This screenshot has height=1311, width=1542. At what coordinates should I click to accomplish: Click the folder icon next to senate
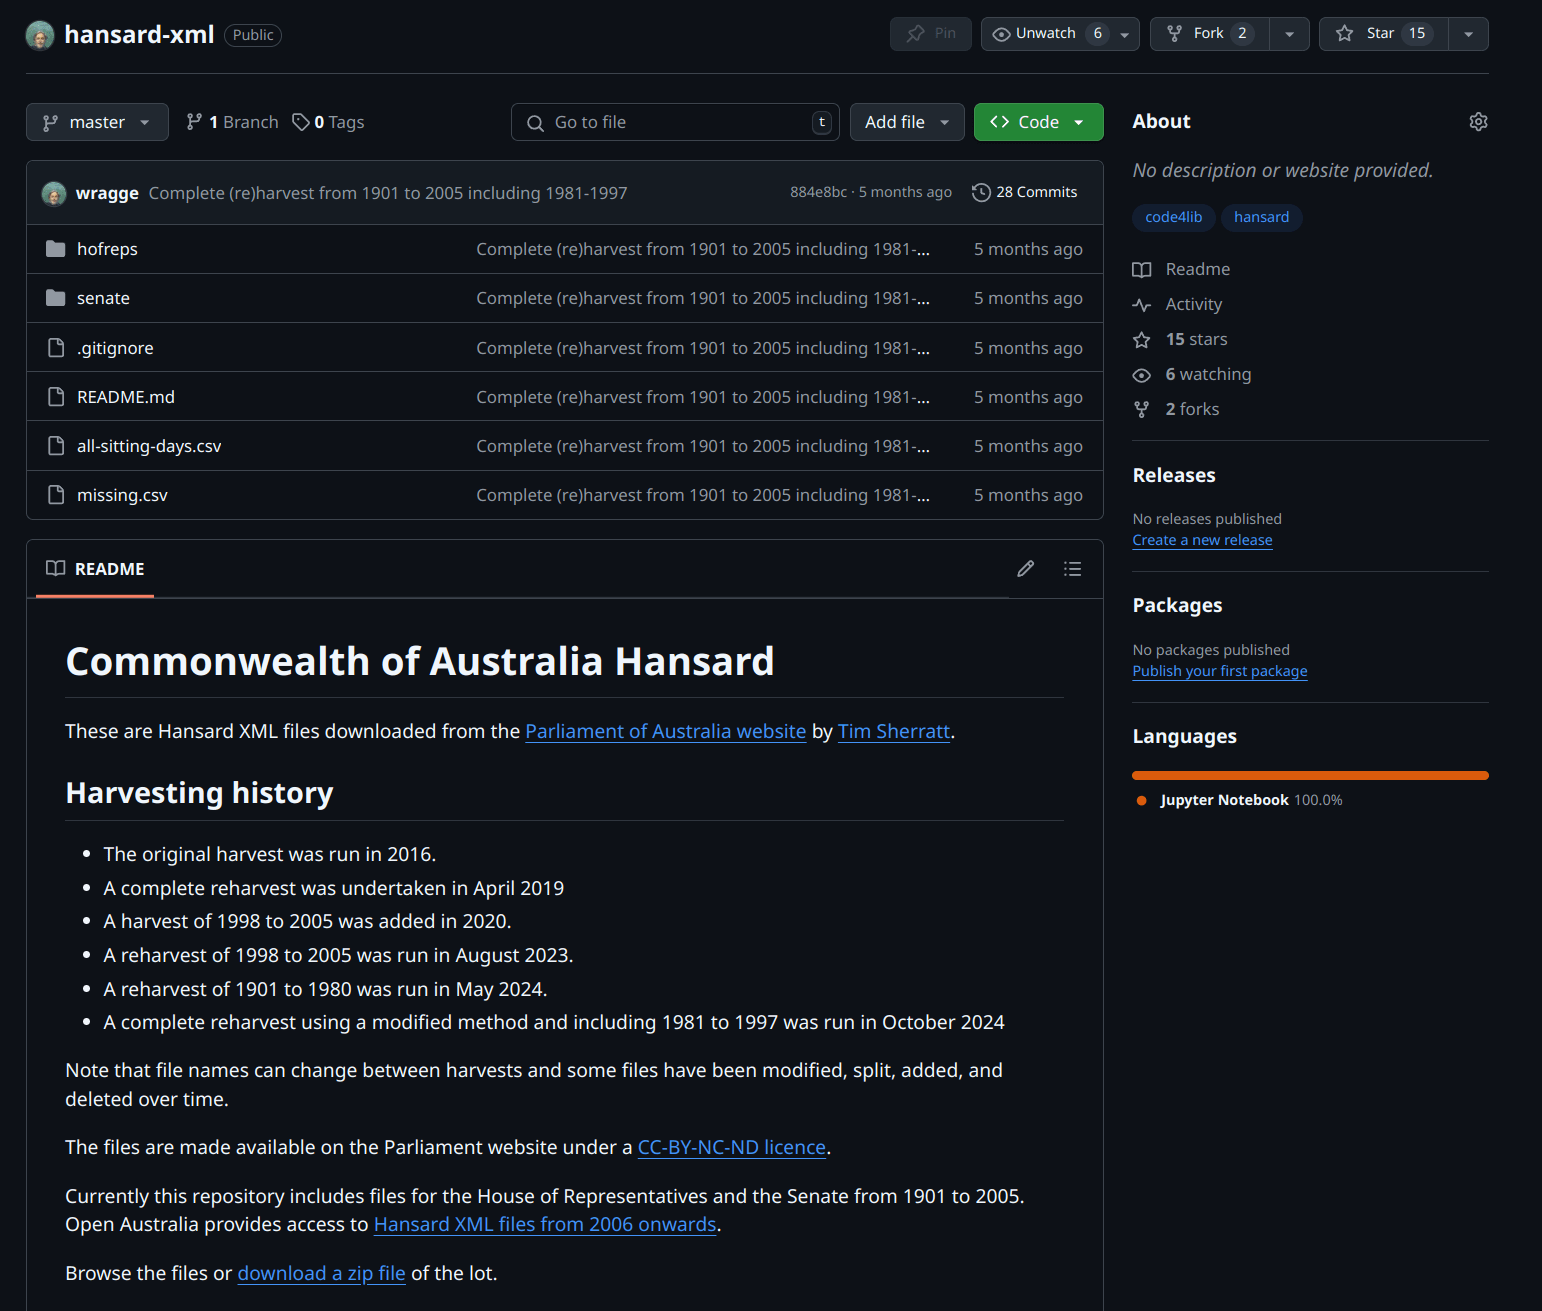point(56,298)
